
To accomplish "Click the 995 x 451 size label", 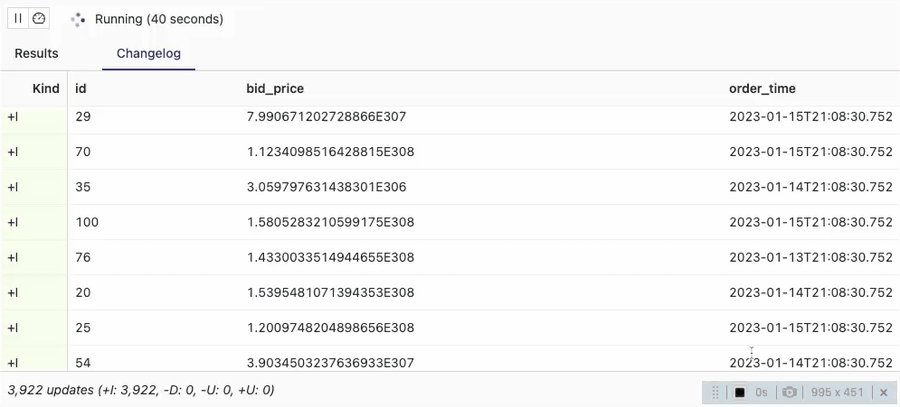I will click(x=837, y=392).
